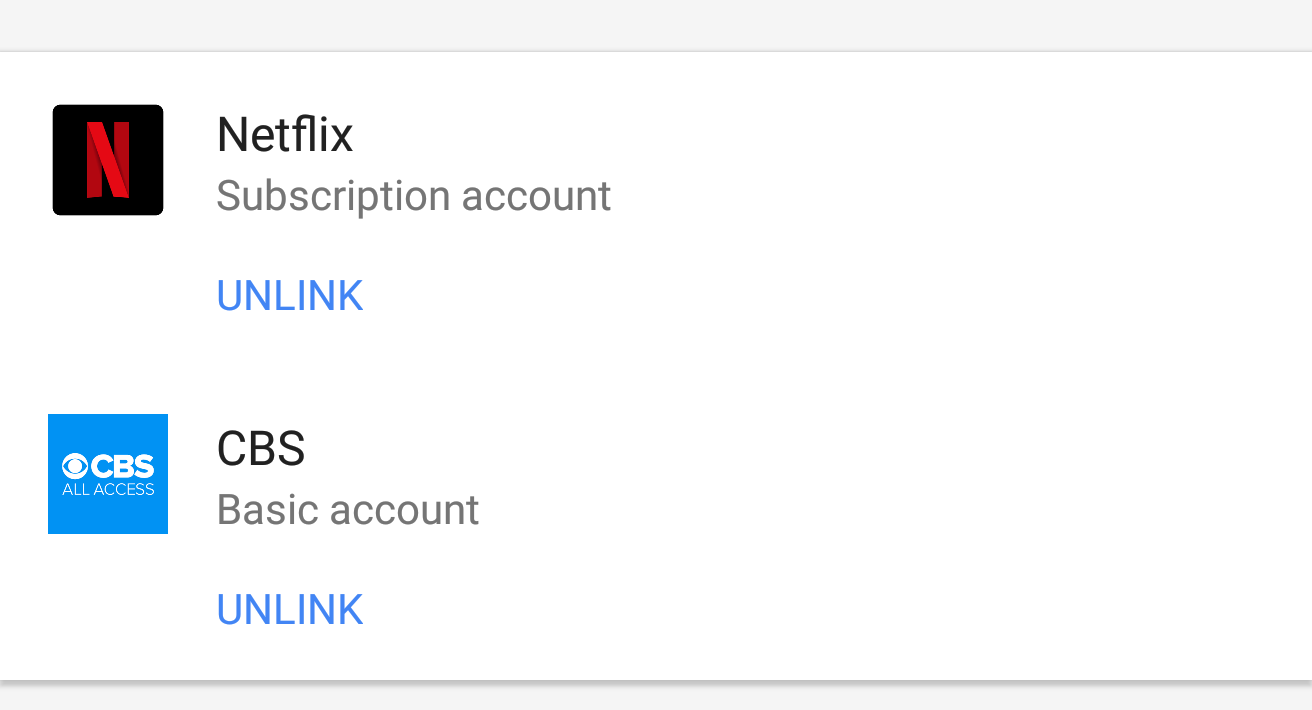Click empty space right of Netflix title
This screenshot has height=710, width=1312.
coord(800,134)
